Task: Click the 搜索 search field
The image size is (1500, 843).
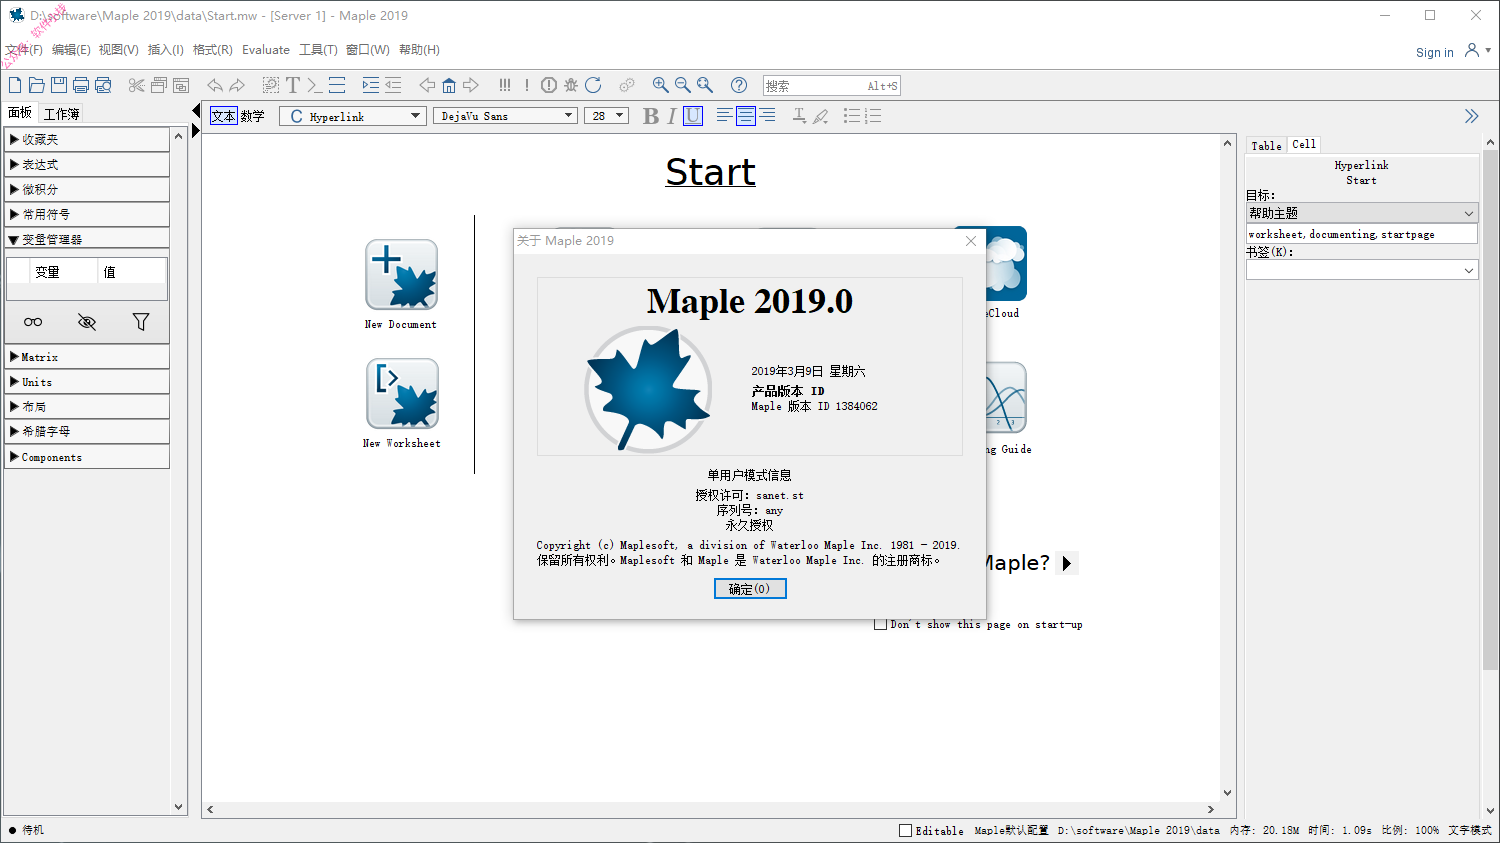Action: pos(832,86)
